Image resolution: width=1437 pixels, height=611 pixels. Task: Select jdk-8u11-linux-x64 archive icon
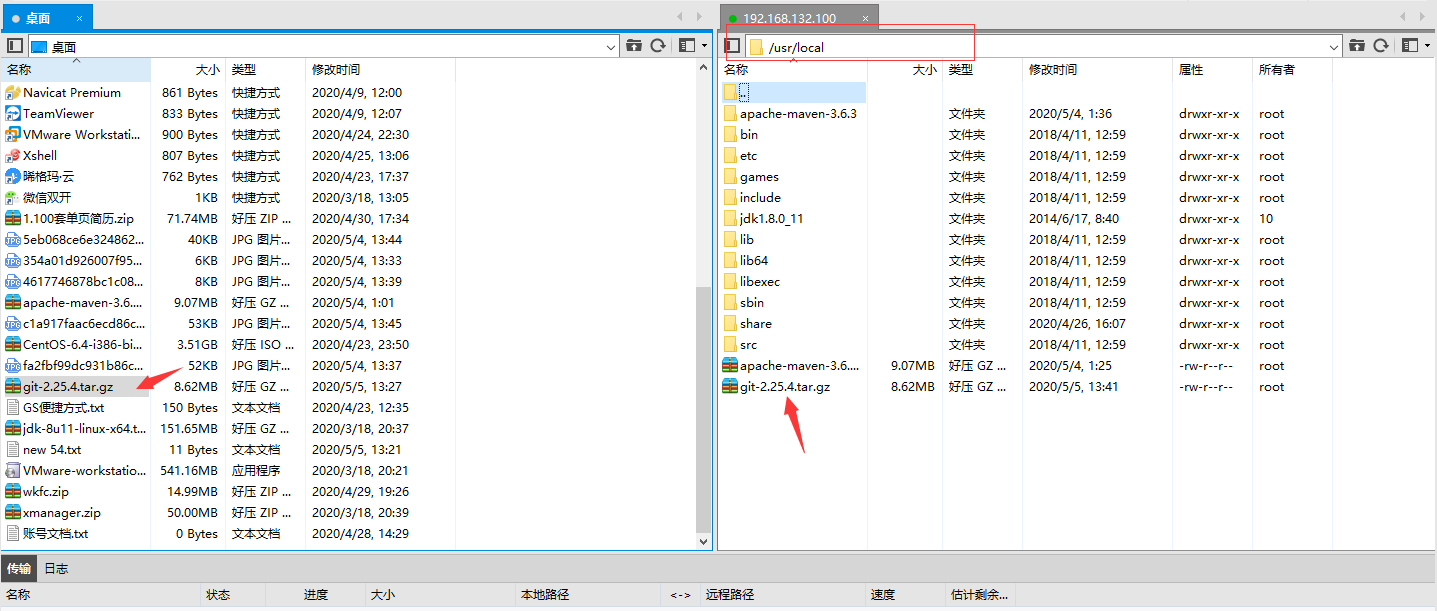(13, 429)
